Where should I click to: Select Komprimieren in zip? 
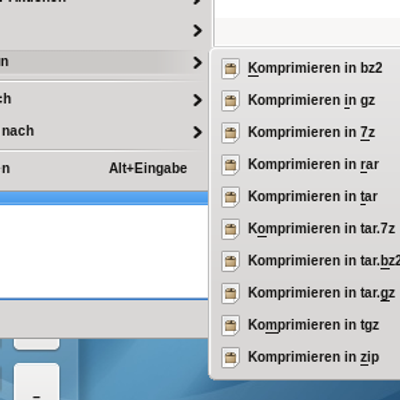pos(306,357)
